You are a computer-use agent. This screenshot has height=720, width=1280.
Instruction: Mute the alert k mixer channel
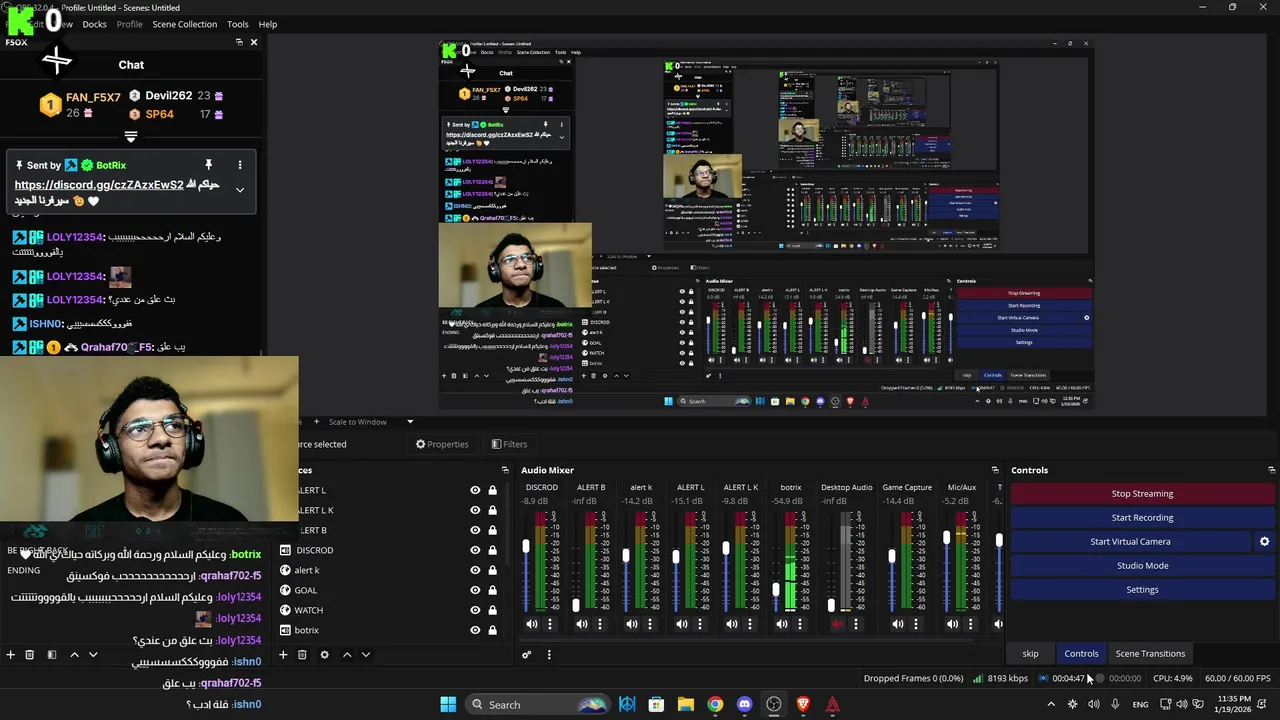(x=632, y=624)
